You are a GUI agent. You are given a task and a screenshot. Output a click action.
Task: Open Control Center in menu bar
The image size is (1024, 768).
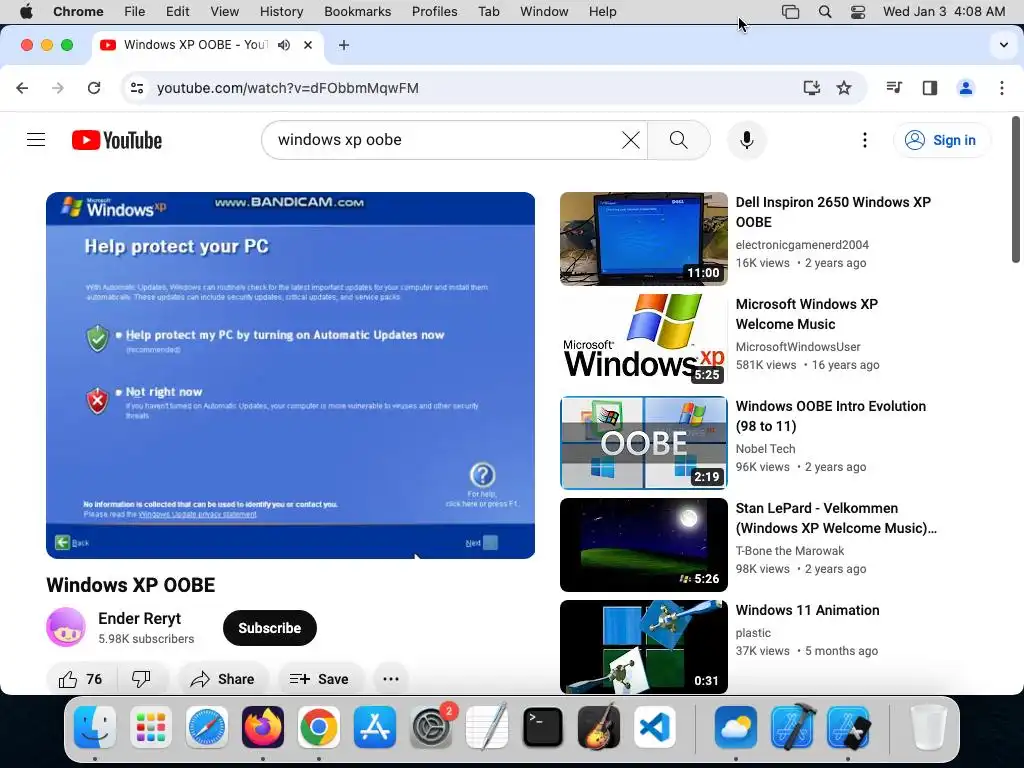click(x=857, y=12)
